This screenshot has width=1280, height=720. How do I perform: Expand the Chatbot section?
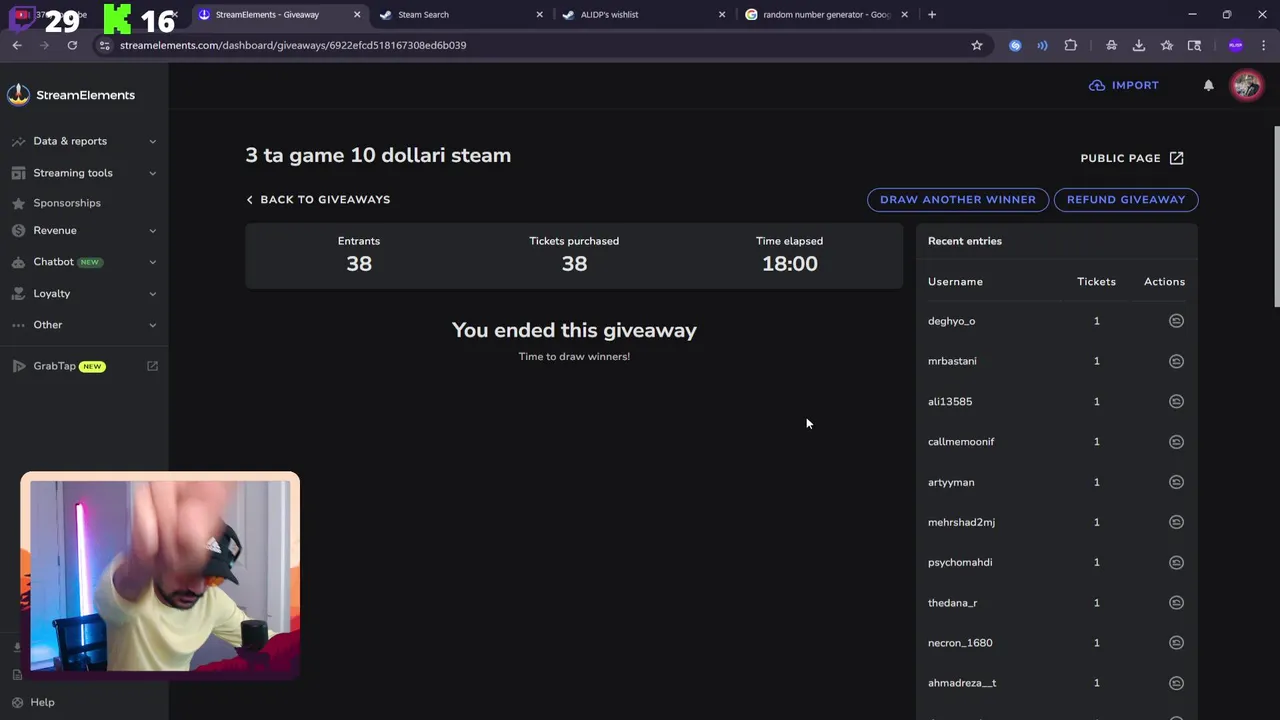84,262
